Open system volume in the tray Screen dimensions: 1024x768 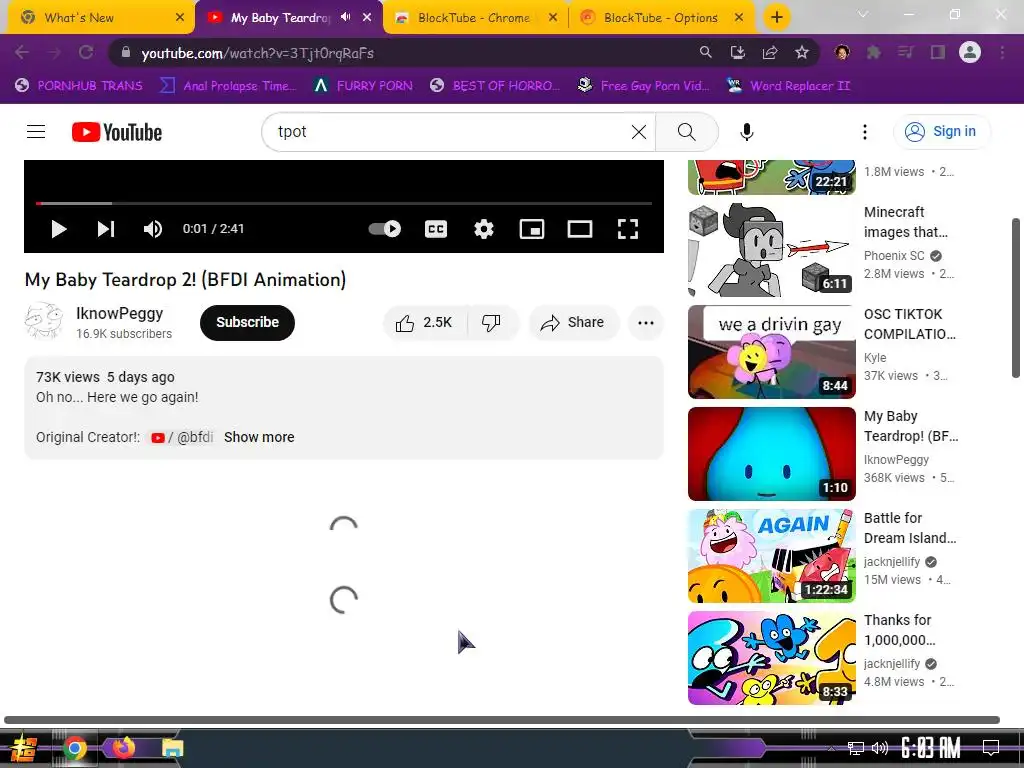click(x=880, y=748)
